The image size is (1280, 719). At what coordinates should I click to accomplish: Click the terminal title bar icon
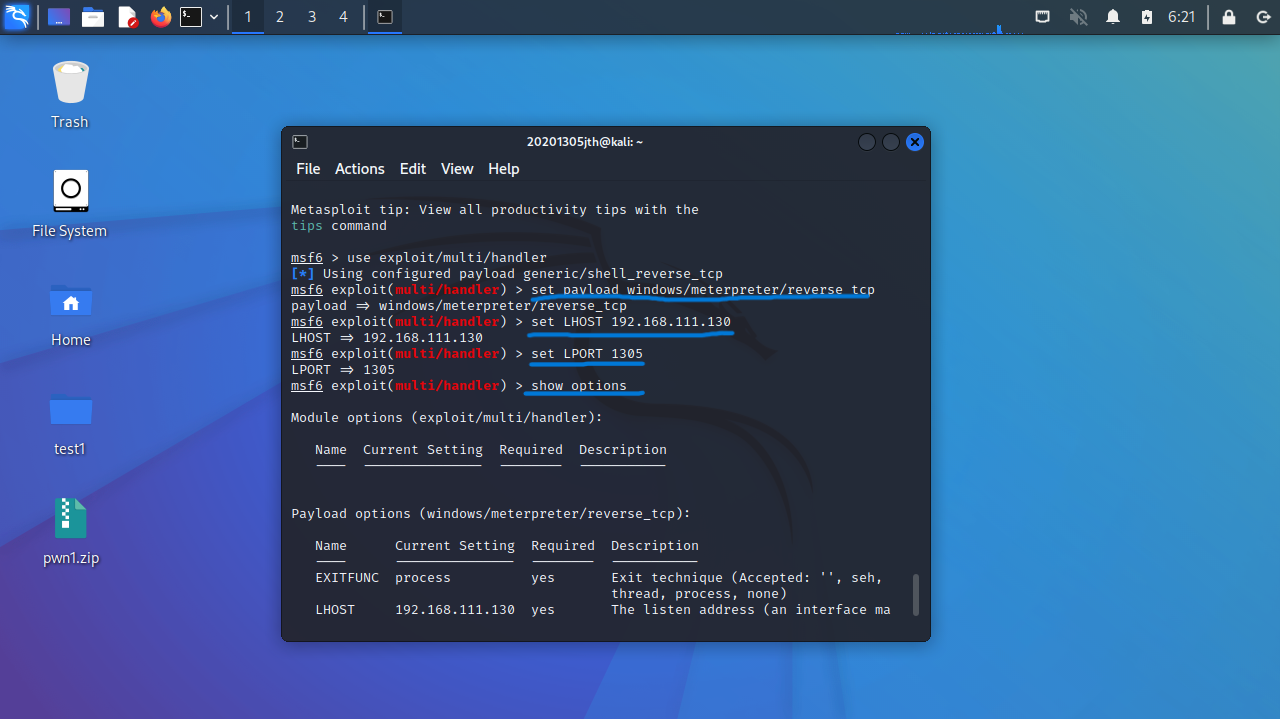(x=300, y=142)
